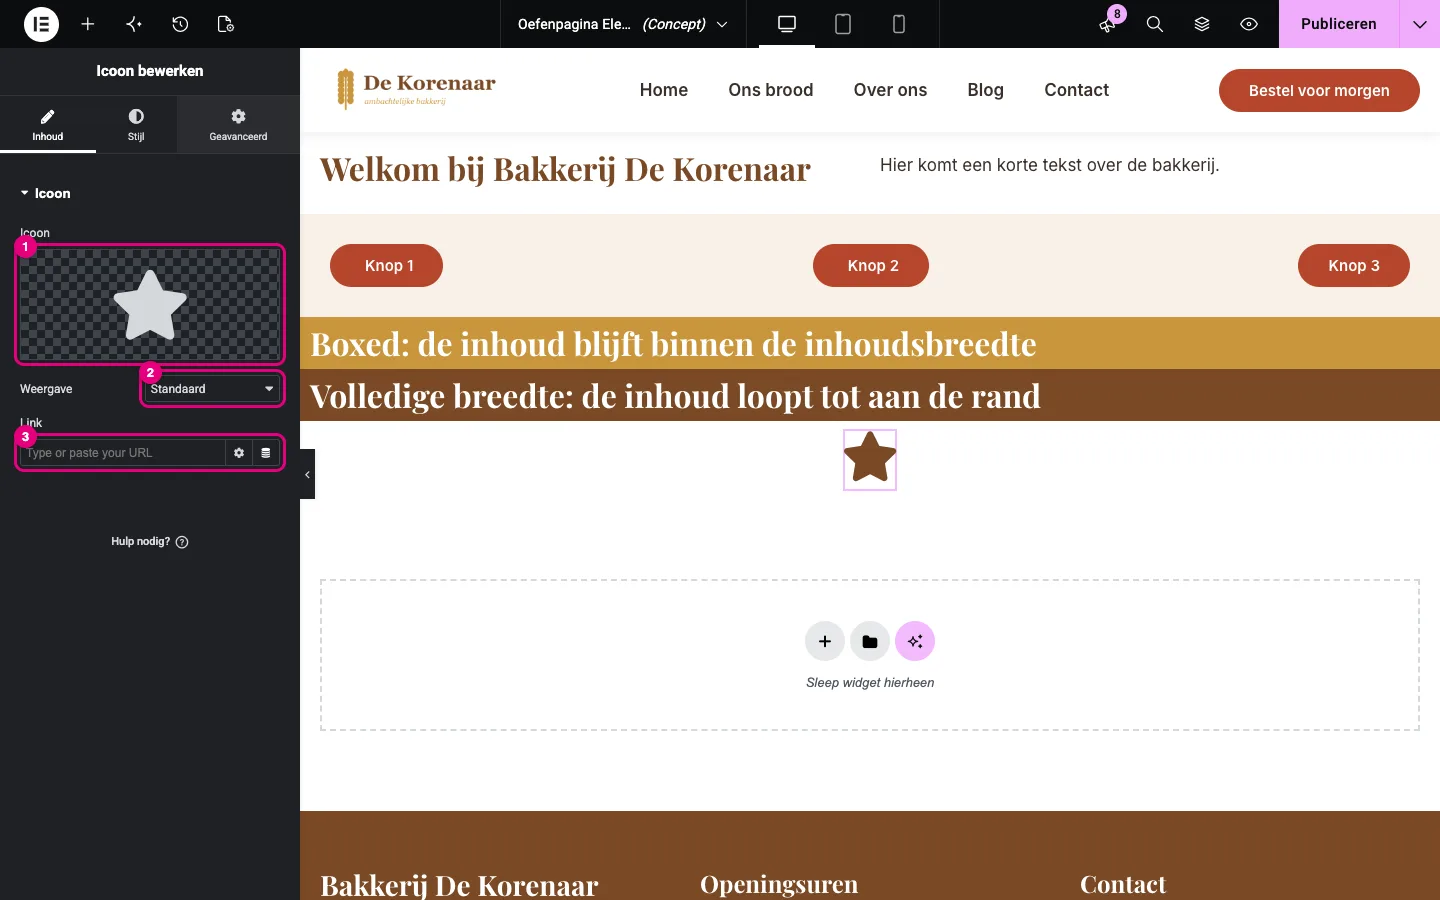Click the Publiceren button
This screenshot has height=900, width=1440.
tap(1339, 24)
